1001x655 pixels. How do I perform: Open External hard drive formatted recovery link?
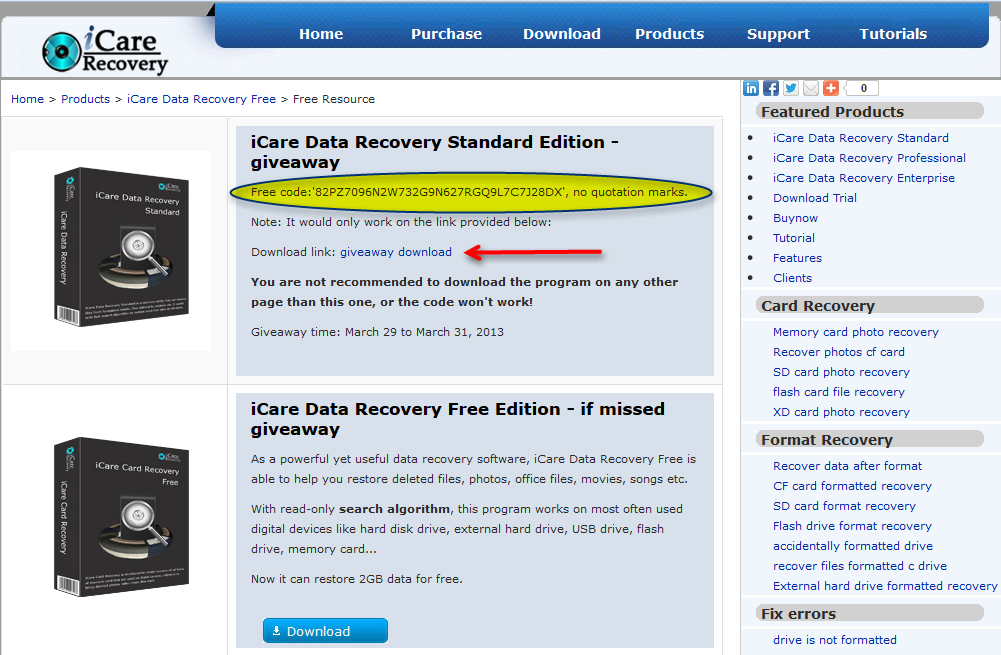click(885, 586)
